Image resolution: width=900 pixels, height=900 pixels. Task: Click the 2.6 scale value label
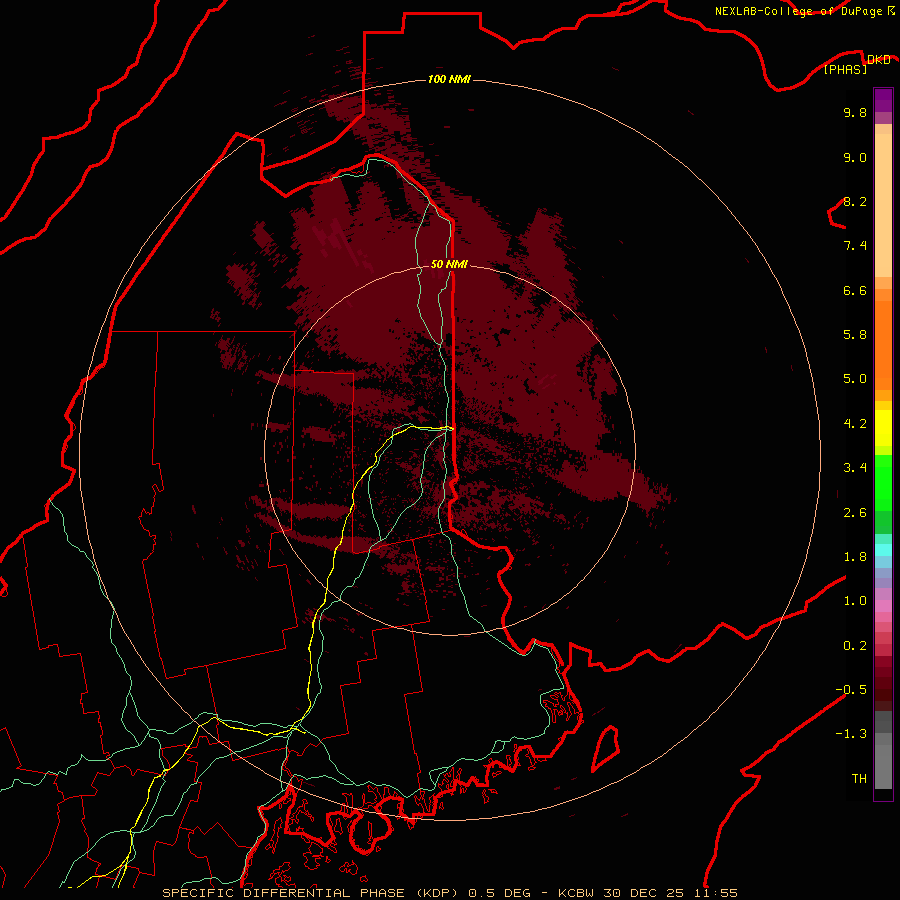pyautogui.click(x=855, y=513)
